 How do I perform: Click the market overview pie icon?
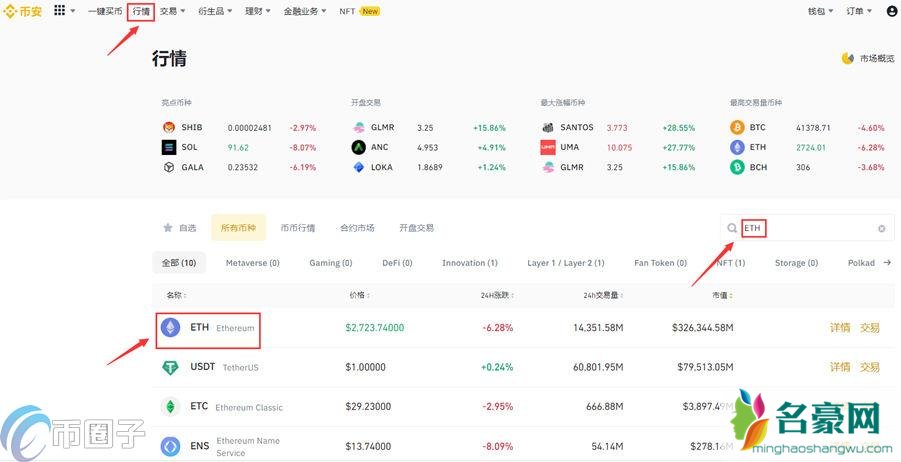(x=848, y=58)
